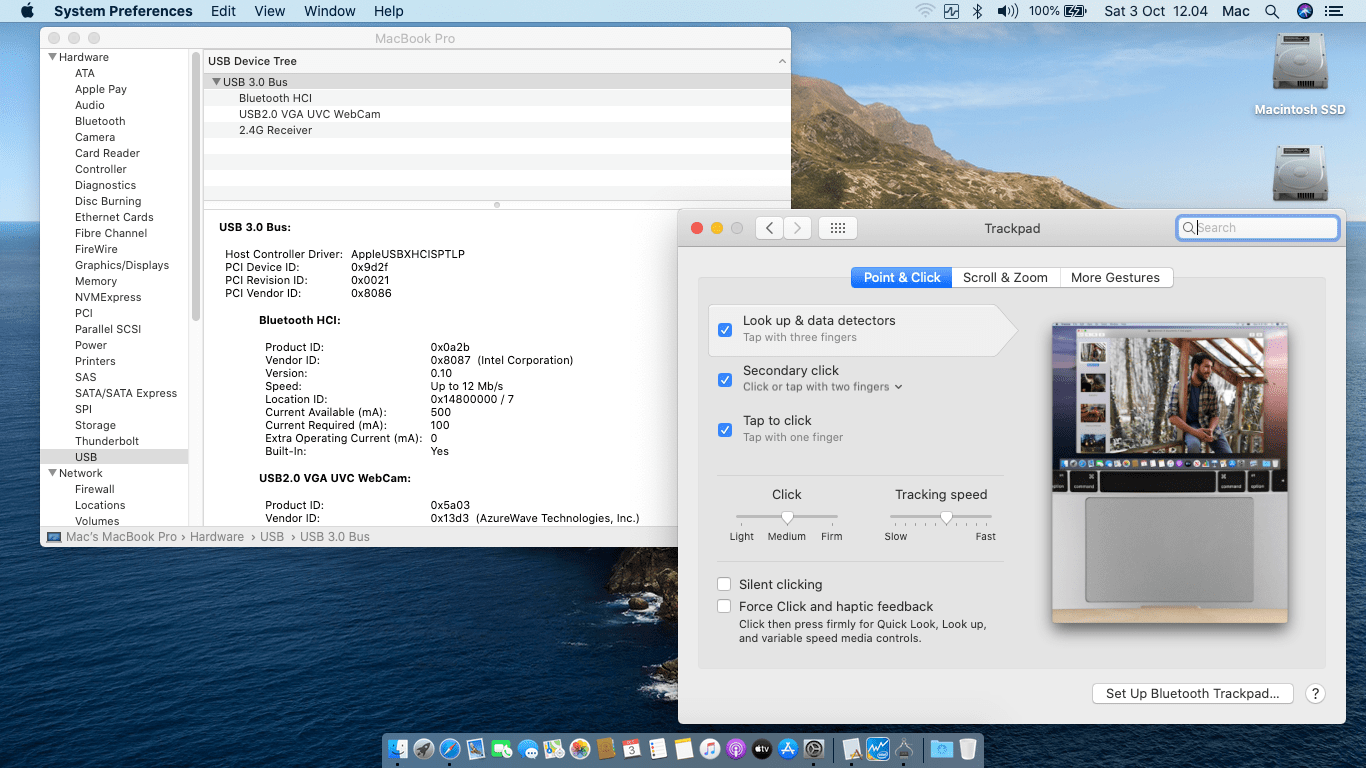Click the Bluetooth icon in the menu bar
This screenshot has width=1366, height=768.
click(979, 11)
